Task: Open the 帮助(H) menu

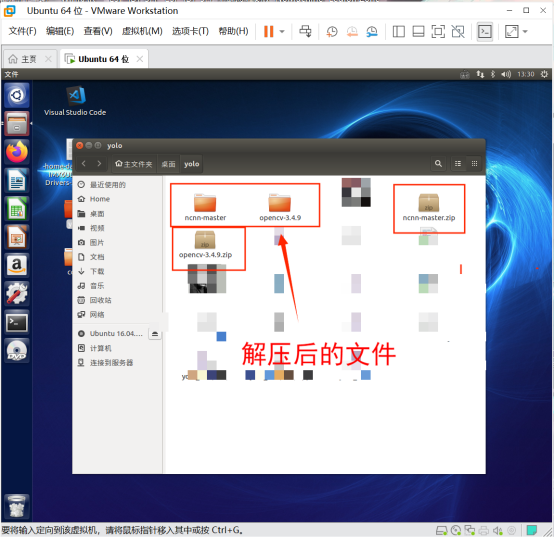Action: (x=233, y=31)
